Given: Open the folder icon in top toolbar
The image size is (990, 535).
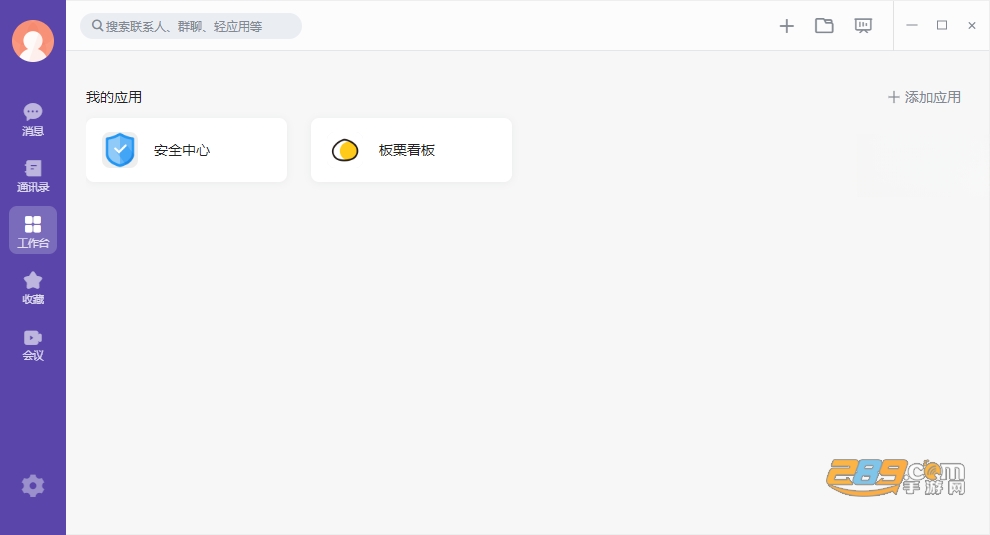Looking at the screenshot, I should 824,26.
